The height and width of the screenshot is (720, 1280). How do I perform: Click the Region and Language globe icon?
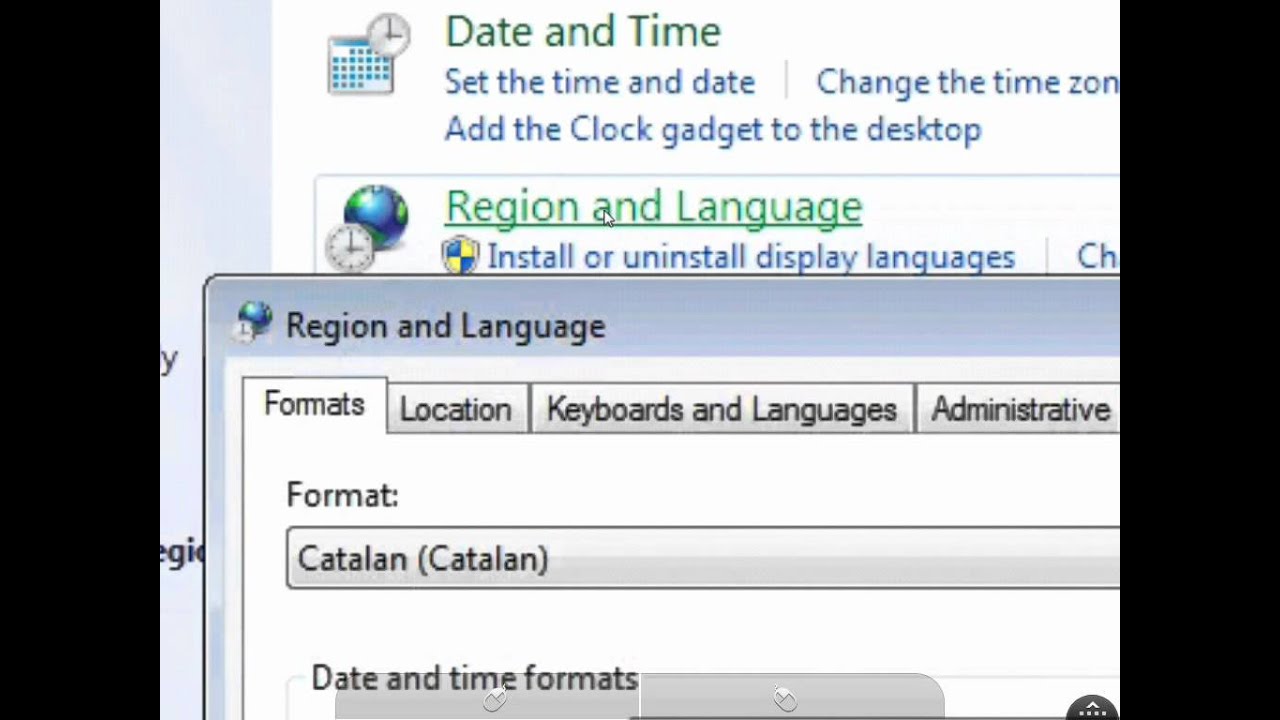click(374, 226)
